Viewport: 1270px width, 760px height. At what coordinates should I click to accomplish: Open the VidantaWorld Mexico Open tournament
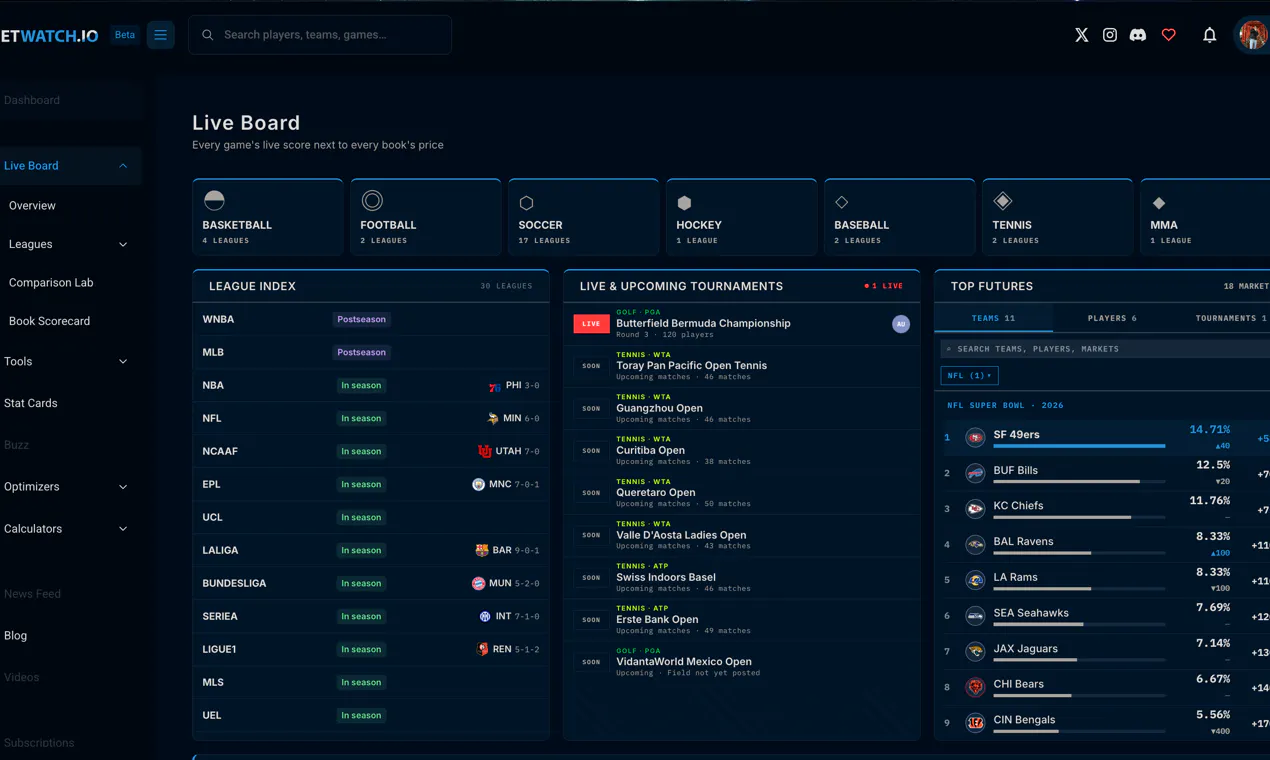coord(741,662)
